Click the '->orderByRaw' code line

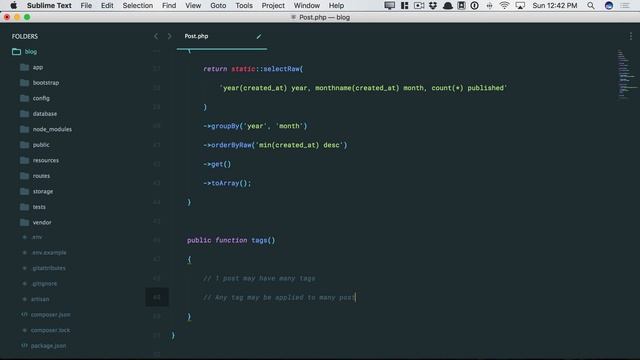[x=275, y=145]
